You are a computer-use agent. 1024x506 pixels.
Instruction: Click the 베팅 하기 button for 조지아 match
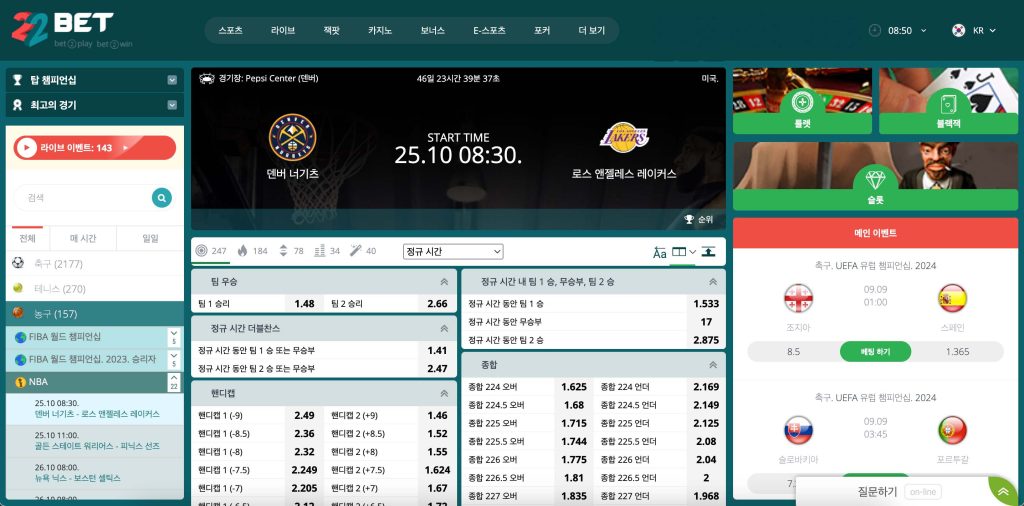click(875, 351)
